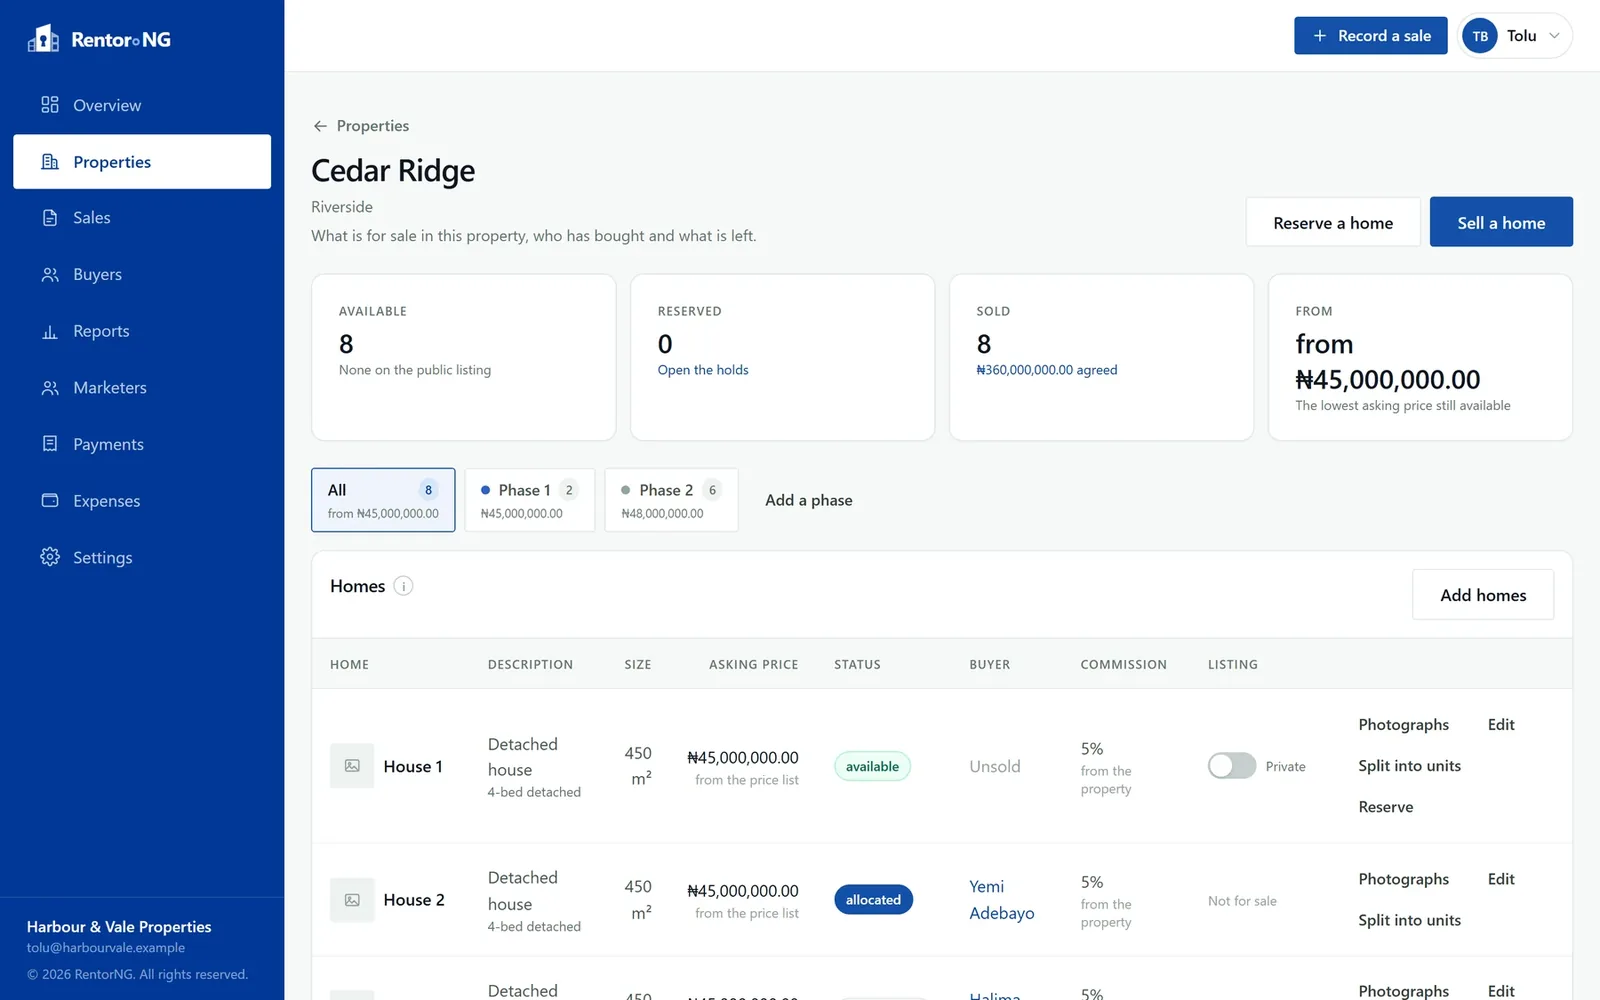Click the Sales document icon in sidebar

pos(50,218)
